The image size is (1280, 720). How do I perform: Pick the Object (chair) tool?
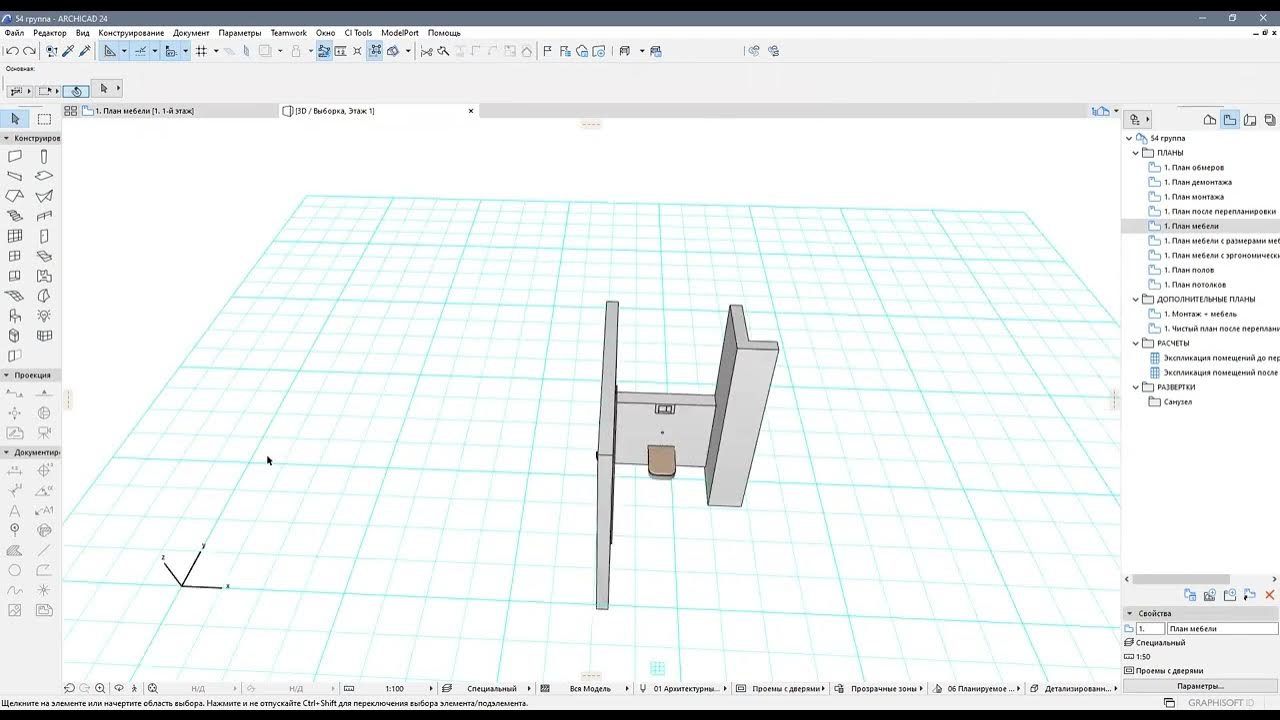tap(15, 316)
